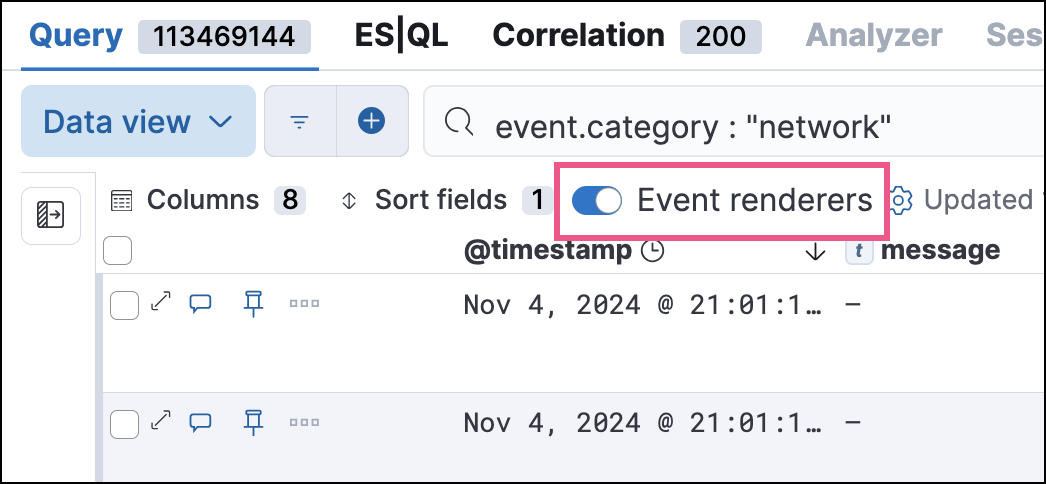The width and height of the screenshot is (1046, 484).
Task: Open the side panel toggle icon
Action: tap(51, 214)
